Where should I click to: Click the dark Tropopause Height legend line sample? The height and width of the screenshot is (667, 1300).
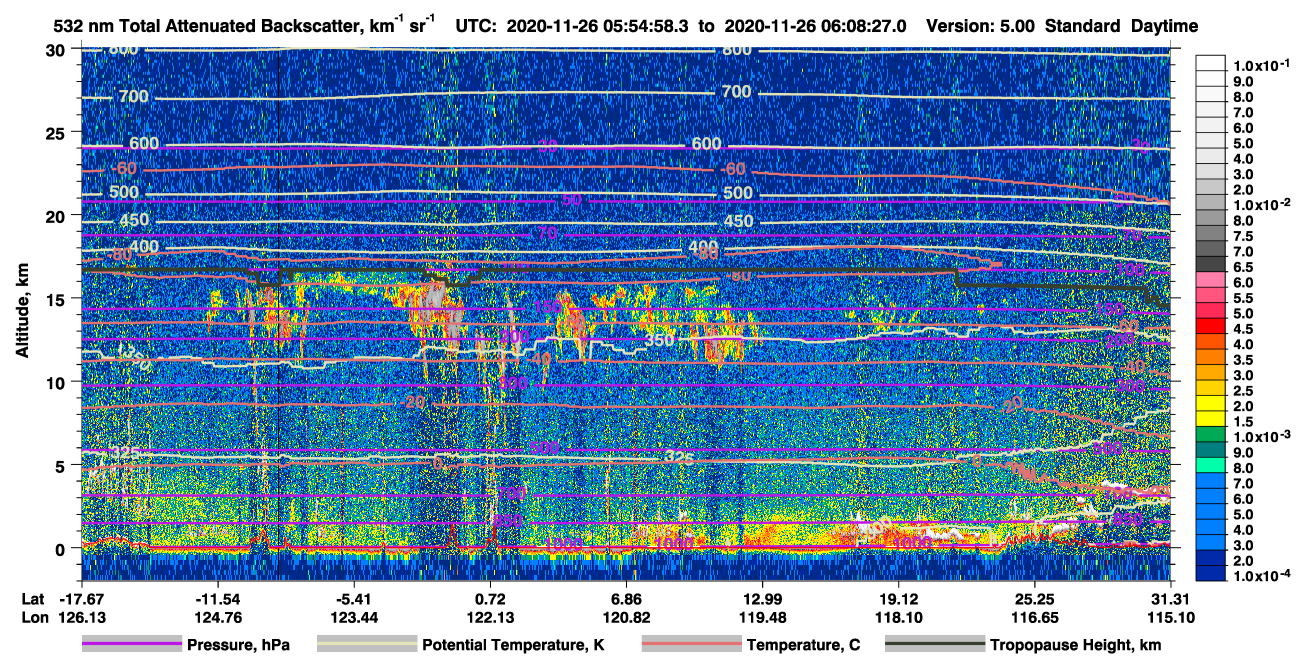pos(935,645)
